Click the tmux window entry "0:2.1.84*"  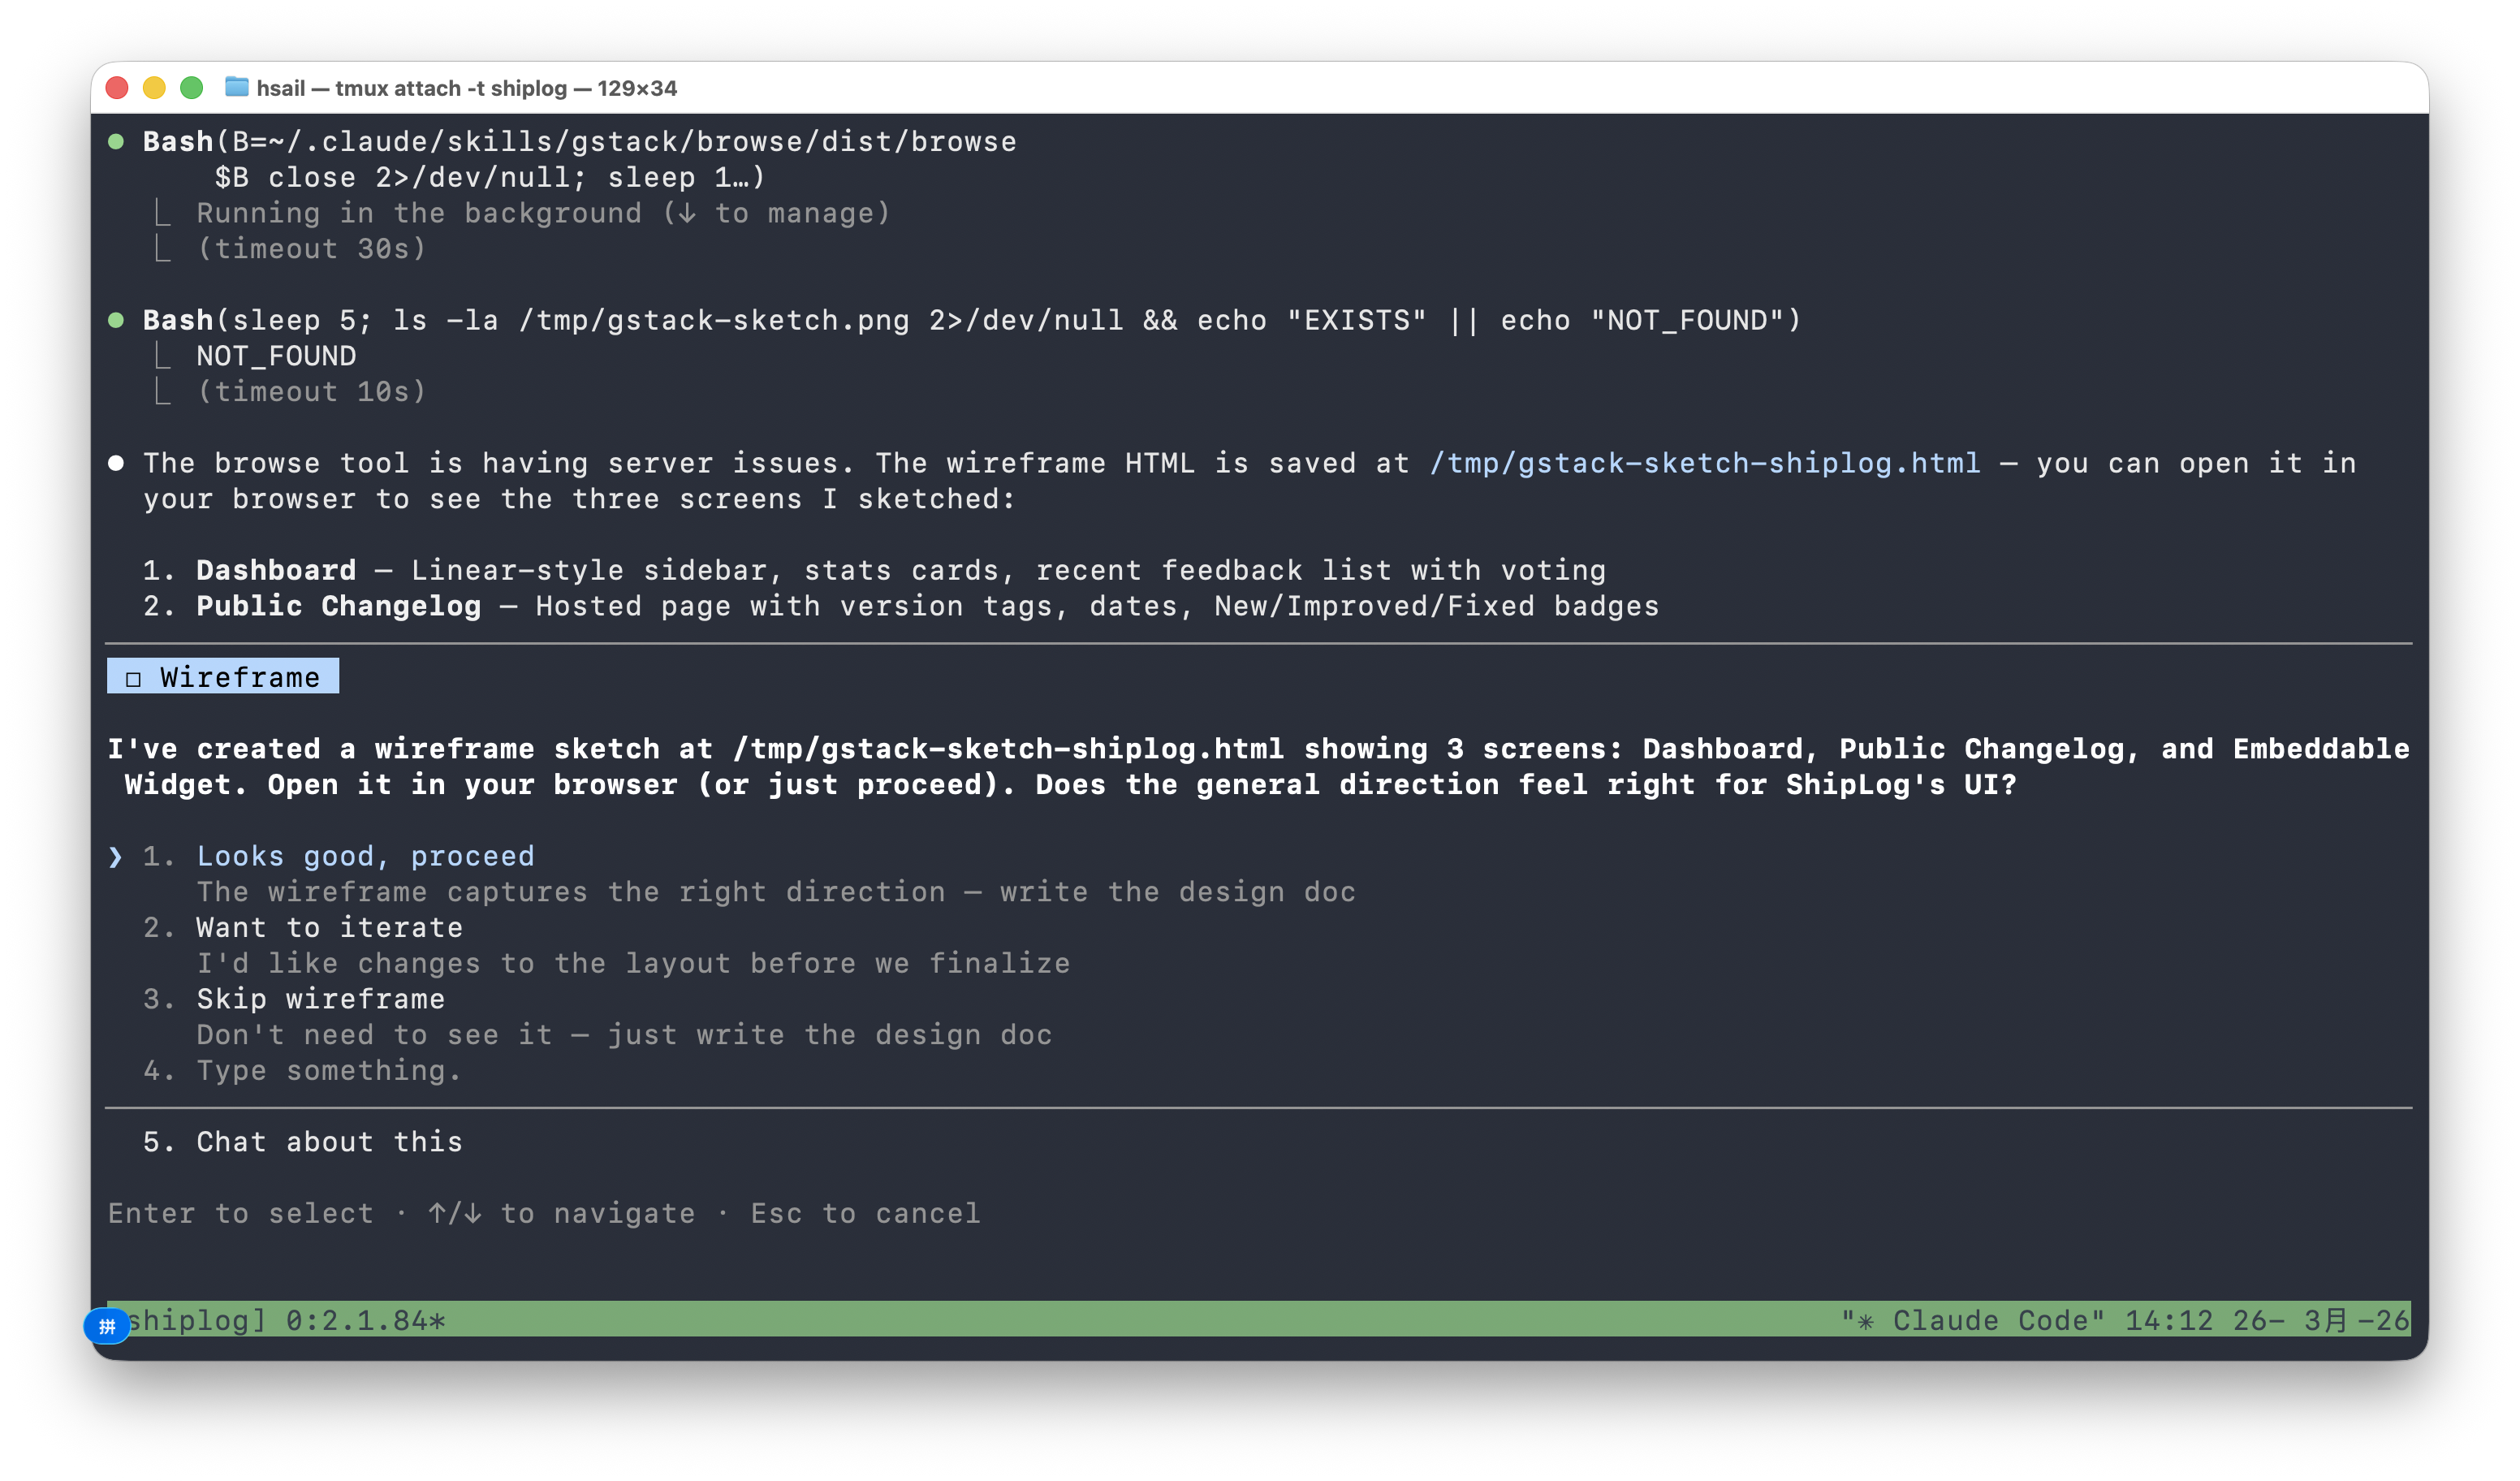point(365,1320)
